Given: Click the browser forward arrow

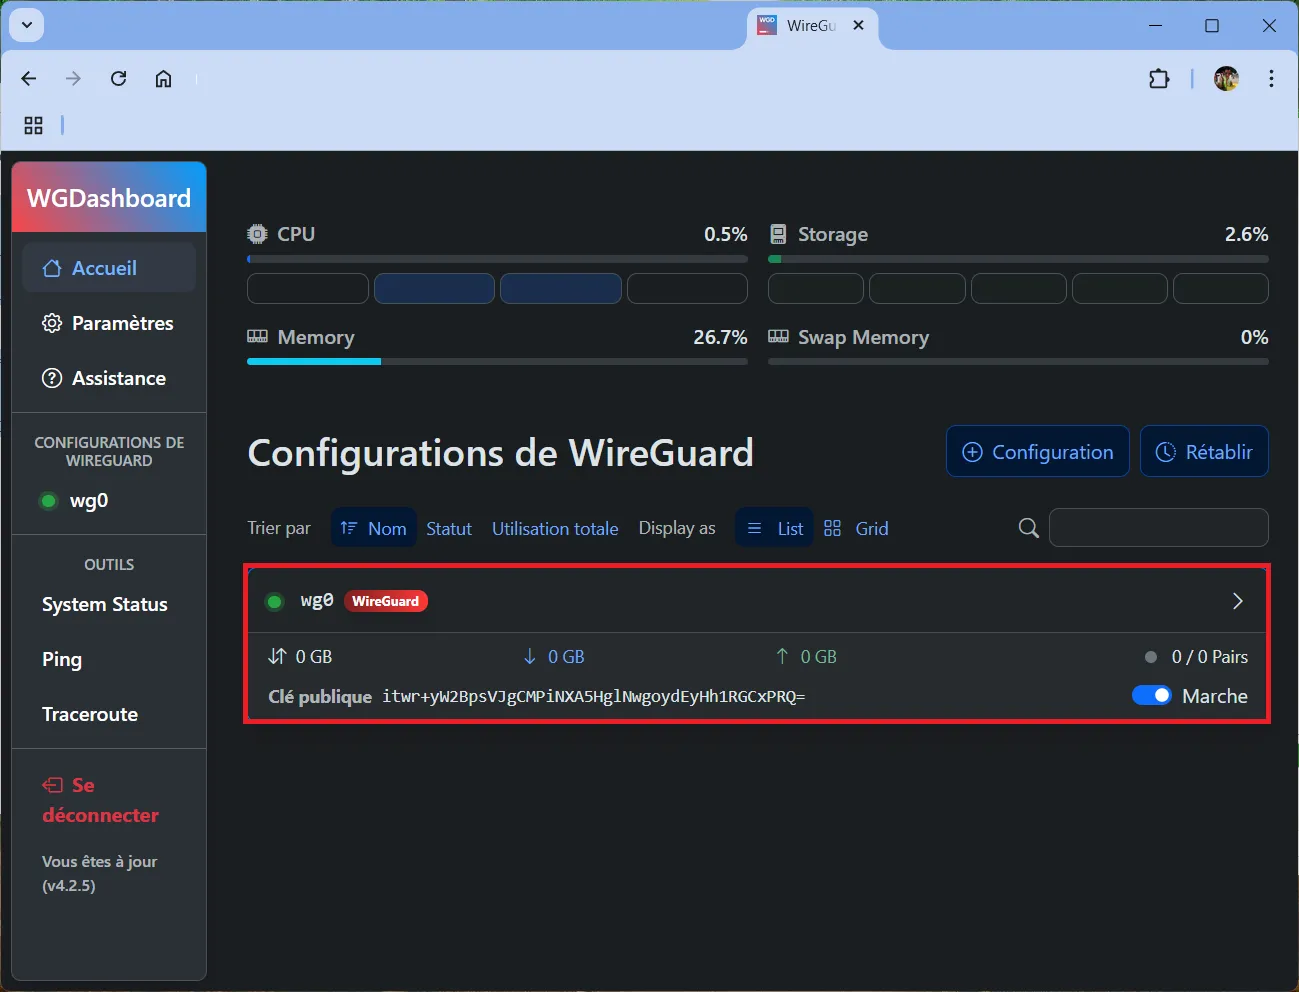Looking at the screenshot, I should tap(73, 78).
